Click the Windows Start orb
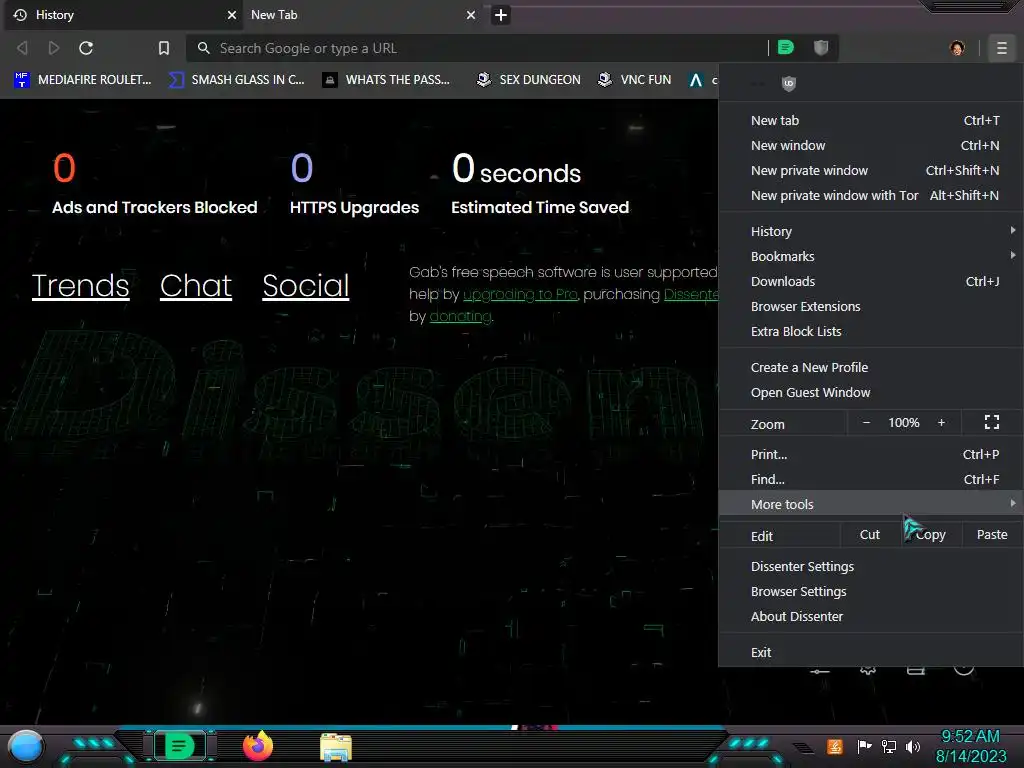The image size is (1024, 768). pos(25,746)
